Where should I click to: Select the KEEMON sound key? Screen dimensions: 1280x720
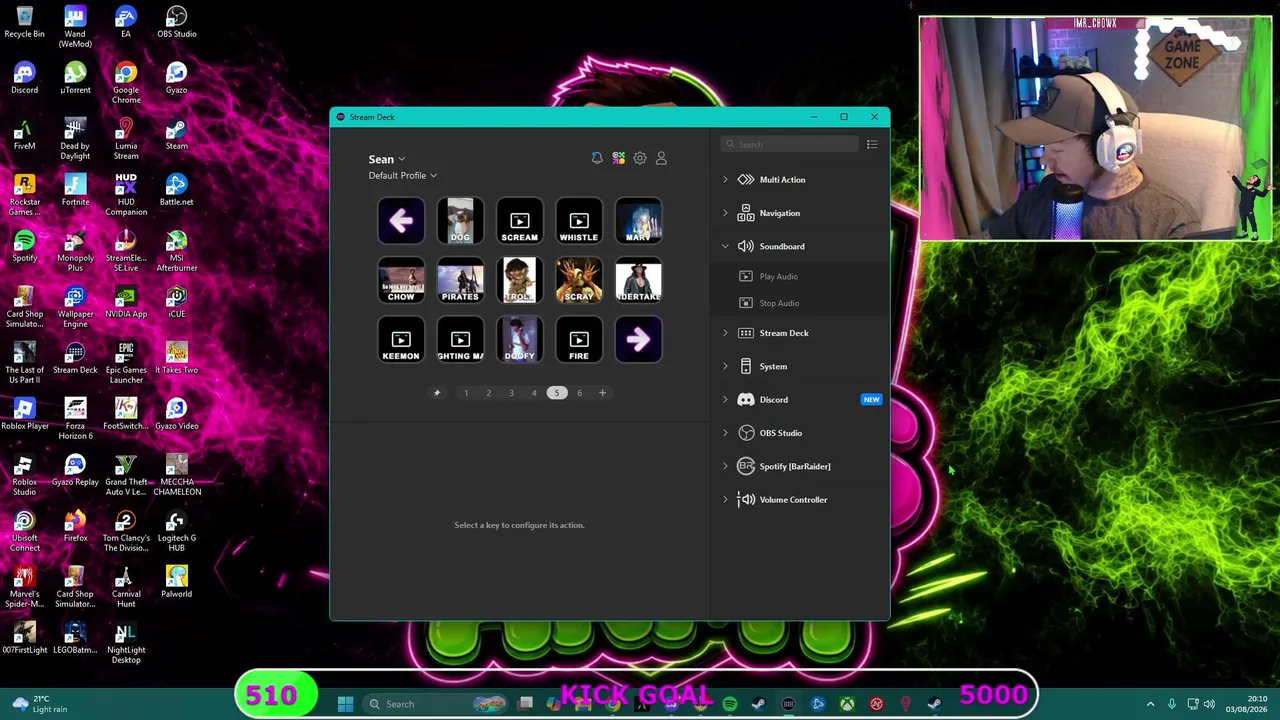pyautogui.click(x=401, y=340)
